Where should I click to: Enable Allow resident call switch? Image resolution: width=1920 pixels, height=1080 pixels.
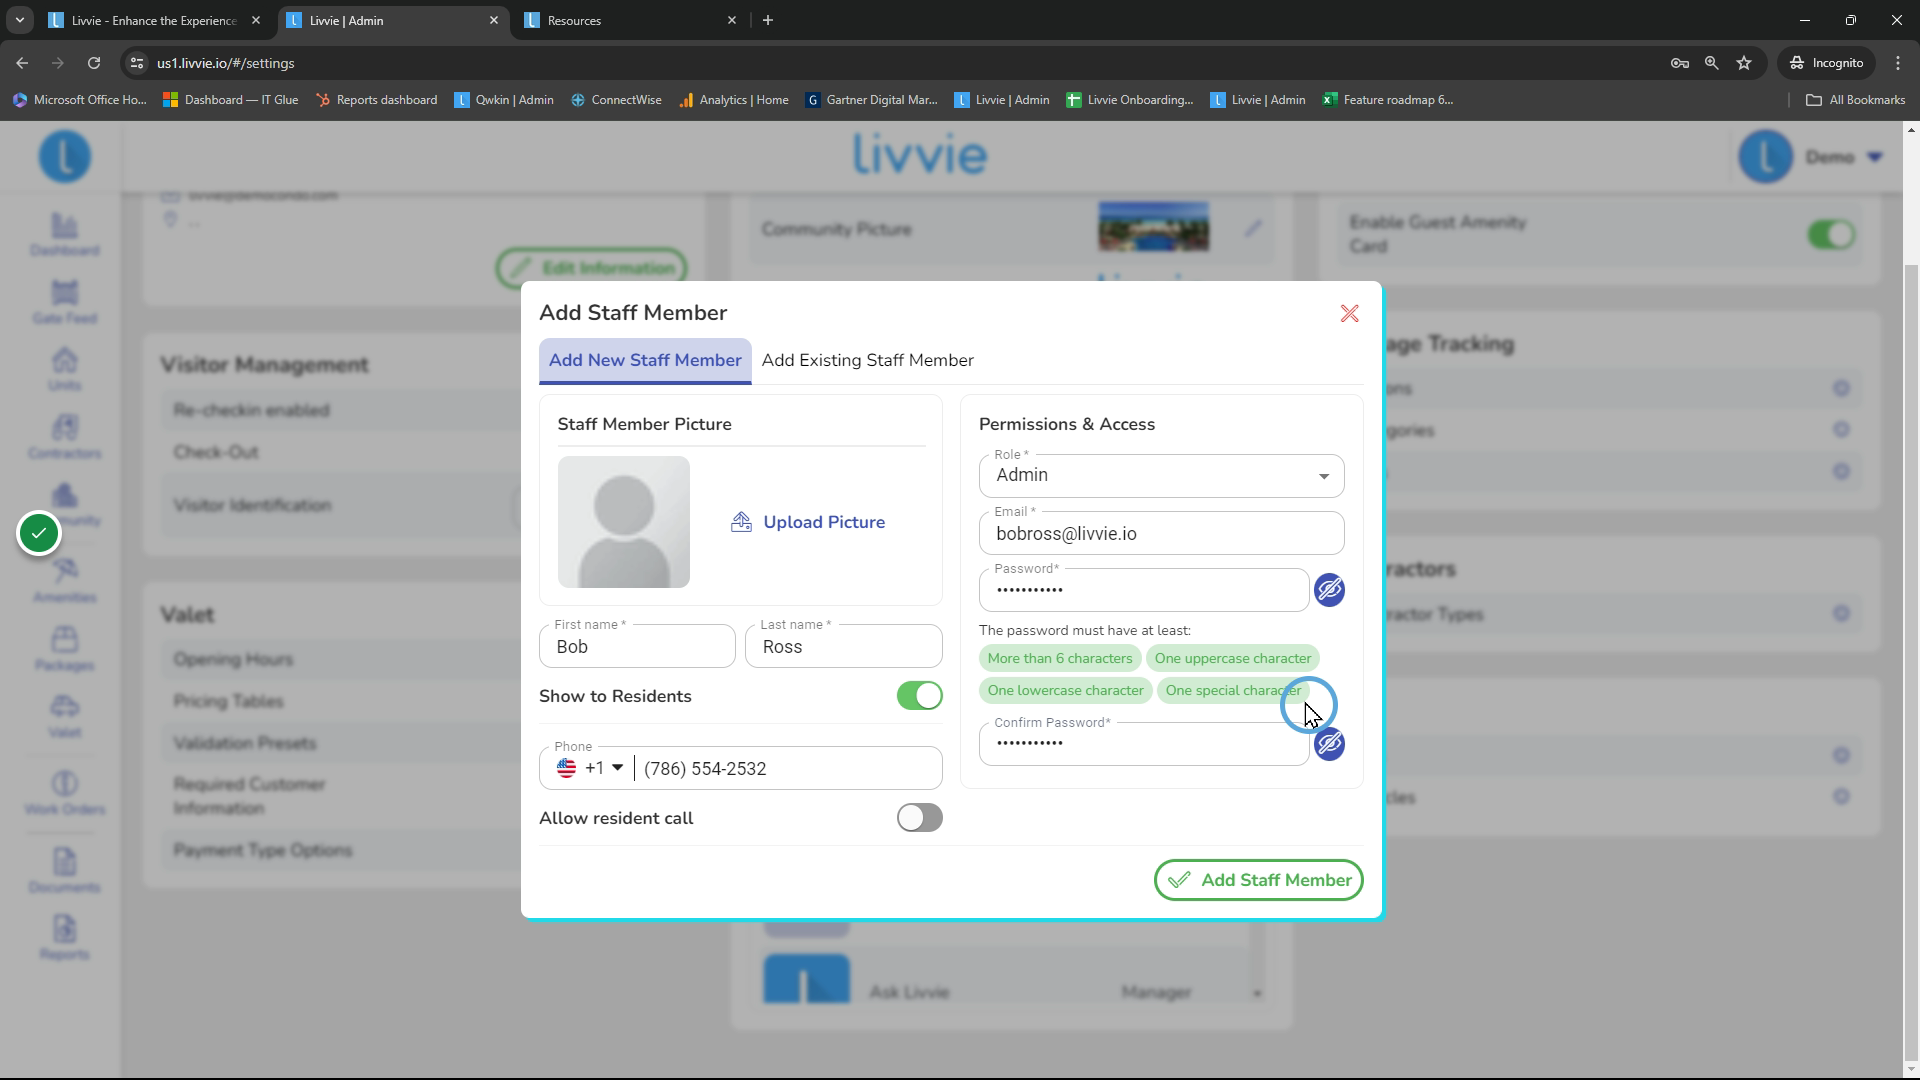click(919, 818)
